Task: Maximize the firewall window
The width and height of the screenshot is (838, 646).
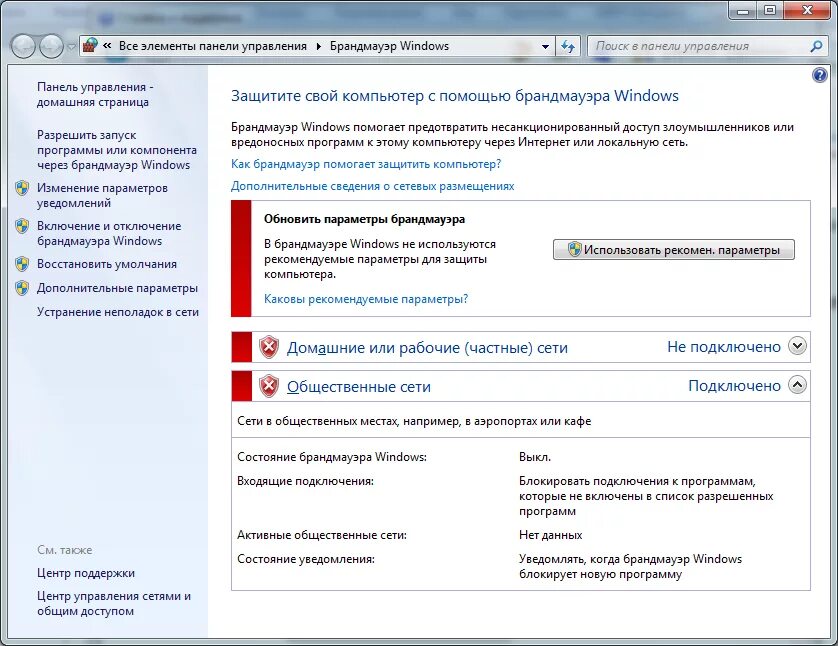Action: pyautogui.click(x=770, y=10)
